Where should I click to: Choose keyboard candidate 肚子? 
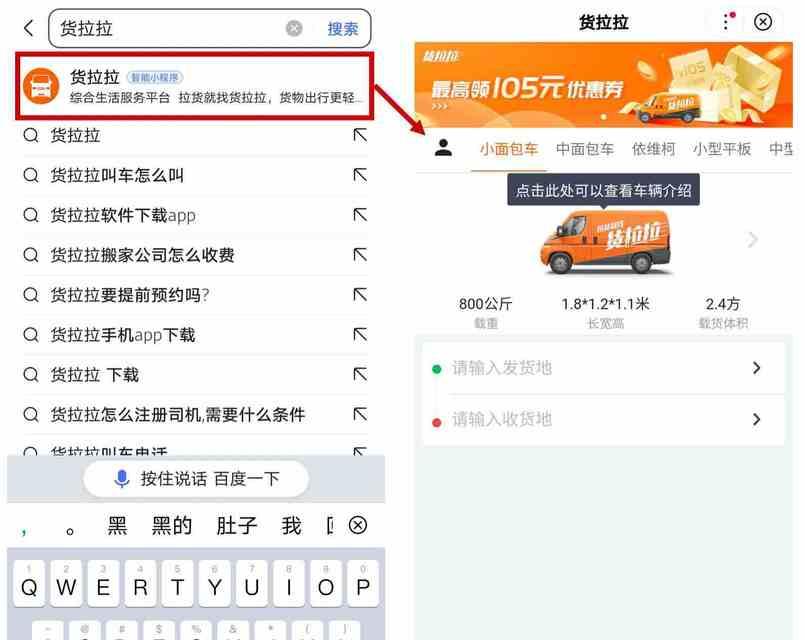(237, 526)
